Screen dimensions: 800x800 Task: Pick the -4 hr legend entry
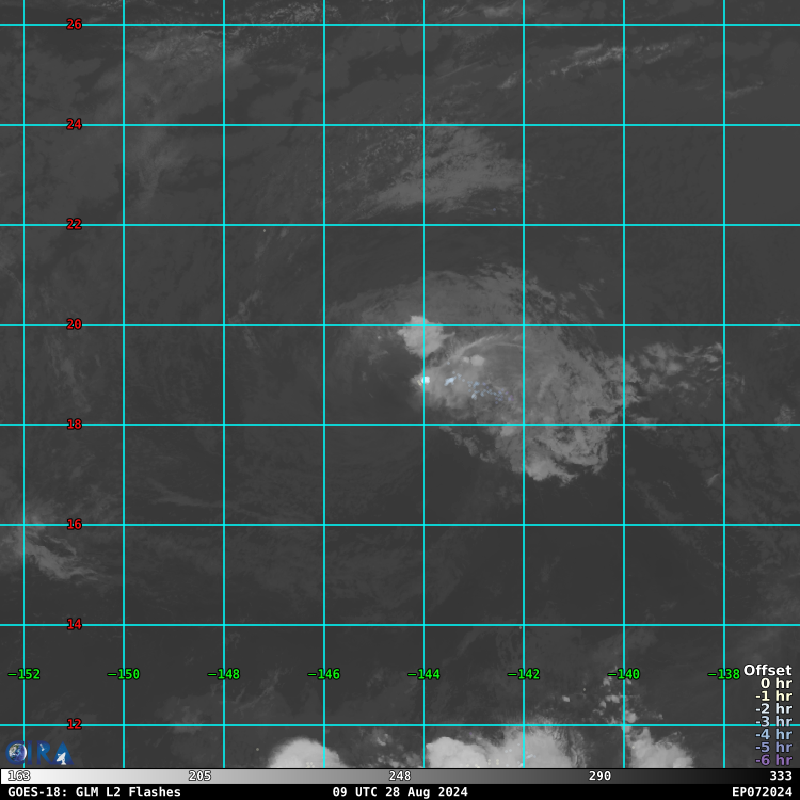(774, 734)
